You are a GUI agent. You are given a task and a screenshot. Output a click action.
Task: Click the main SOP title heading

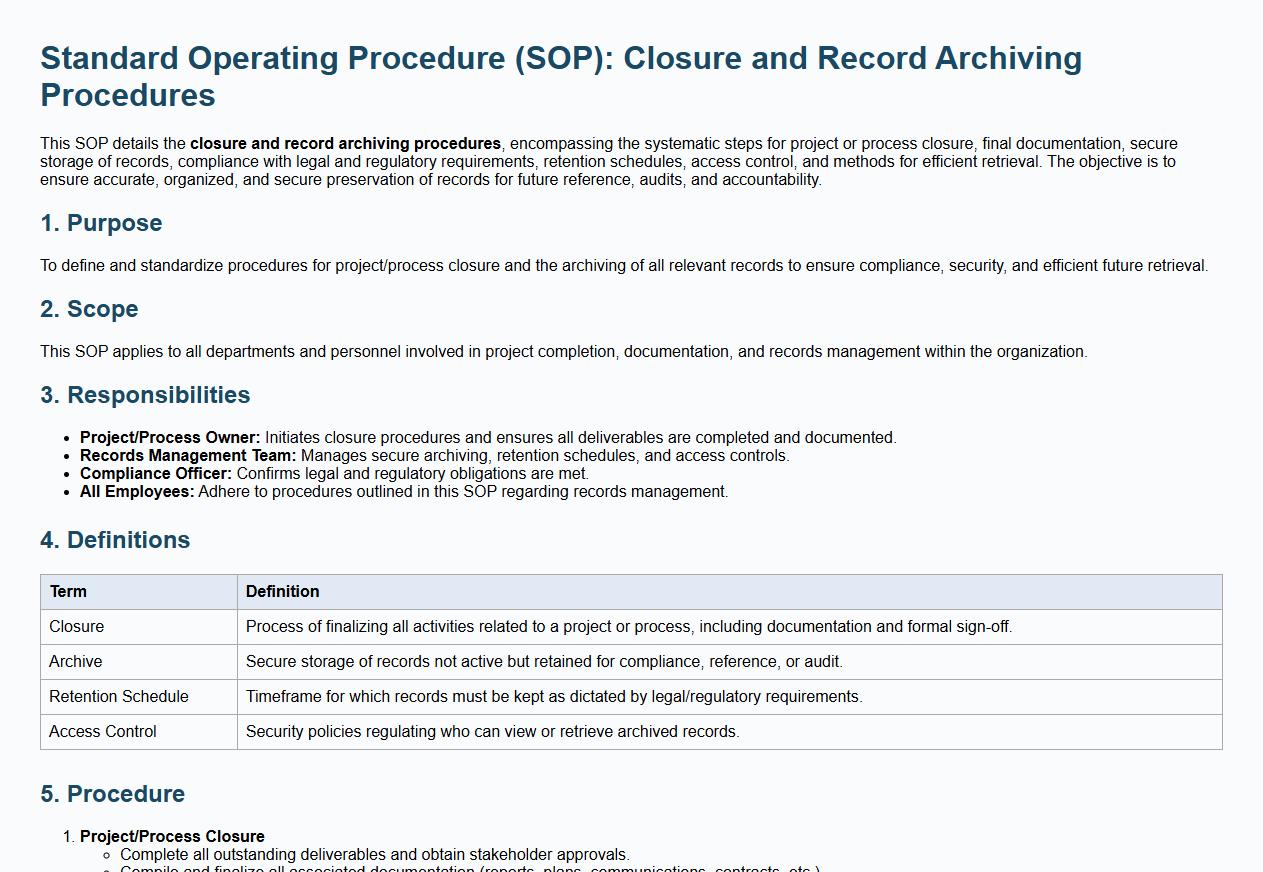click(560, 76)
